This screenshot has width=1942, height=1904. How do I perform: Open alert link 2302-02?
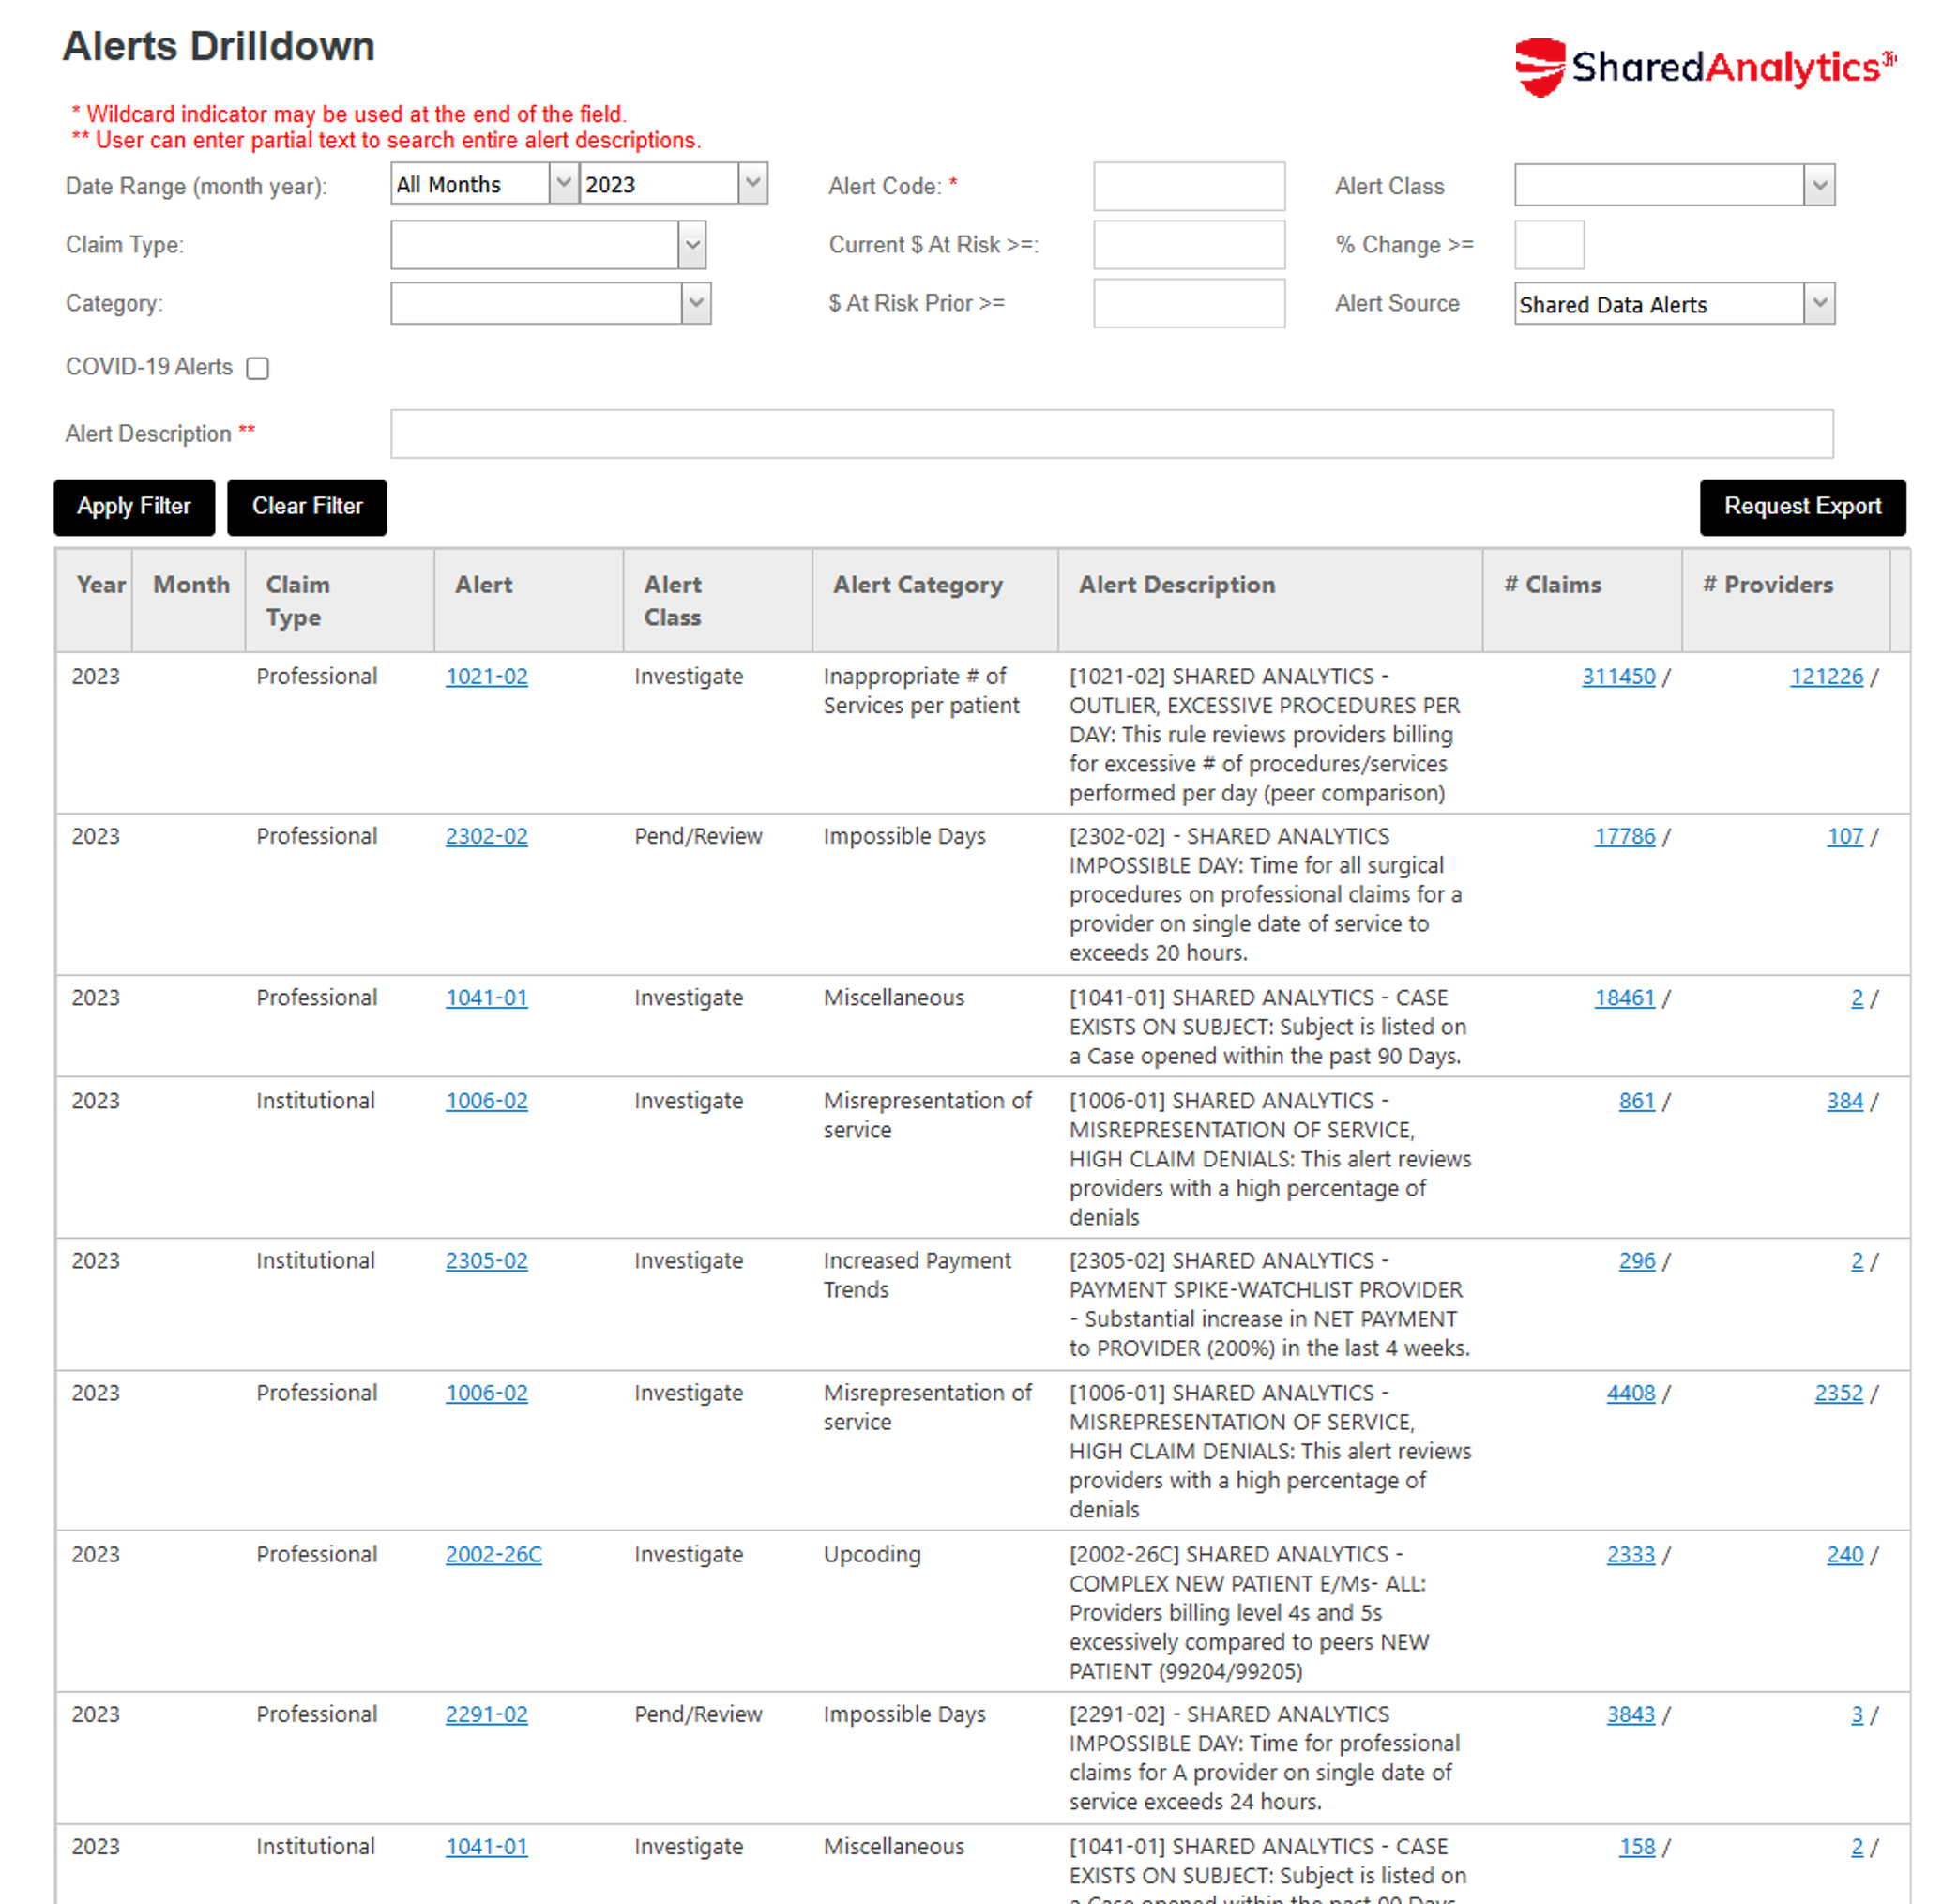pos(486,836)
